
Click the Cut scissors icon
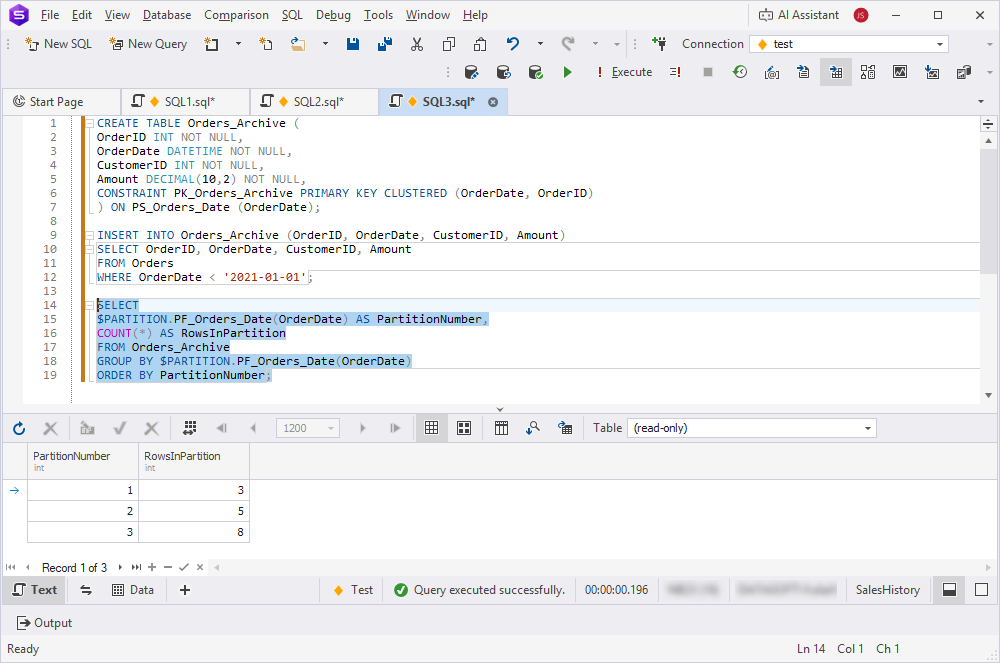(417, 44)
